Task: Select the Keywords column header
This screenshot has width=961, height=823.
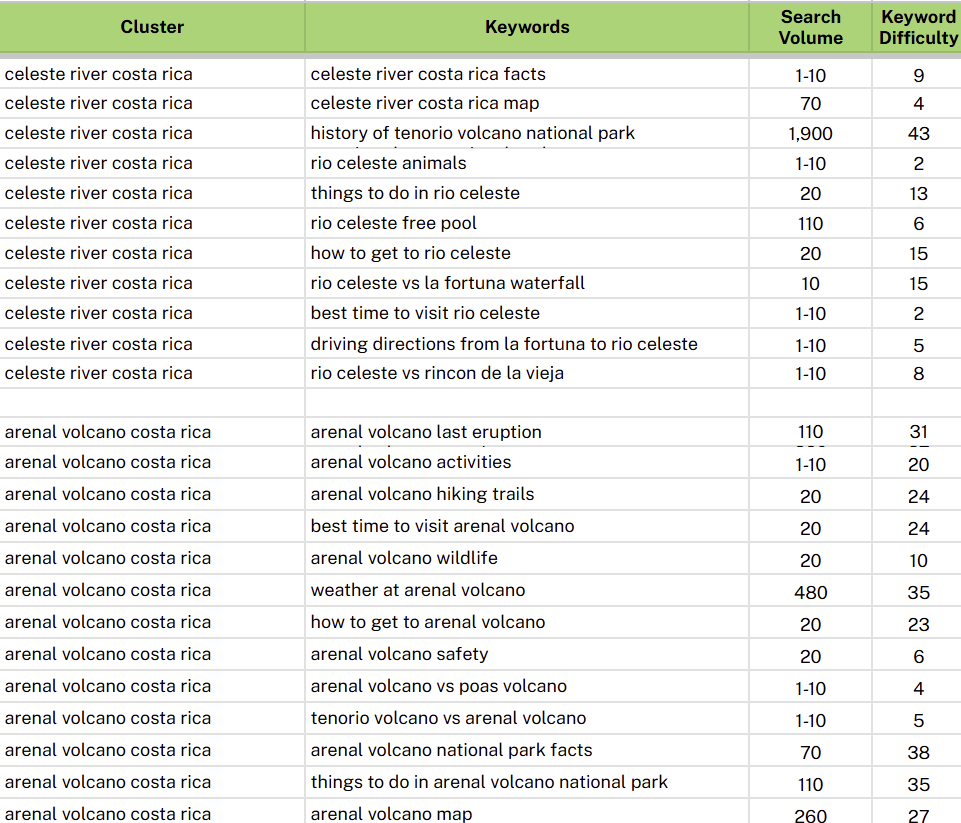Action: pos(527,27)
